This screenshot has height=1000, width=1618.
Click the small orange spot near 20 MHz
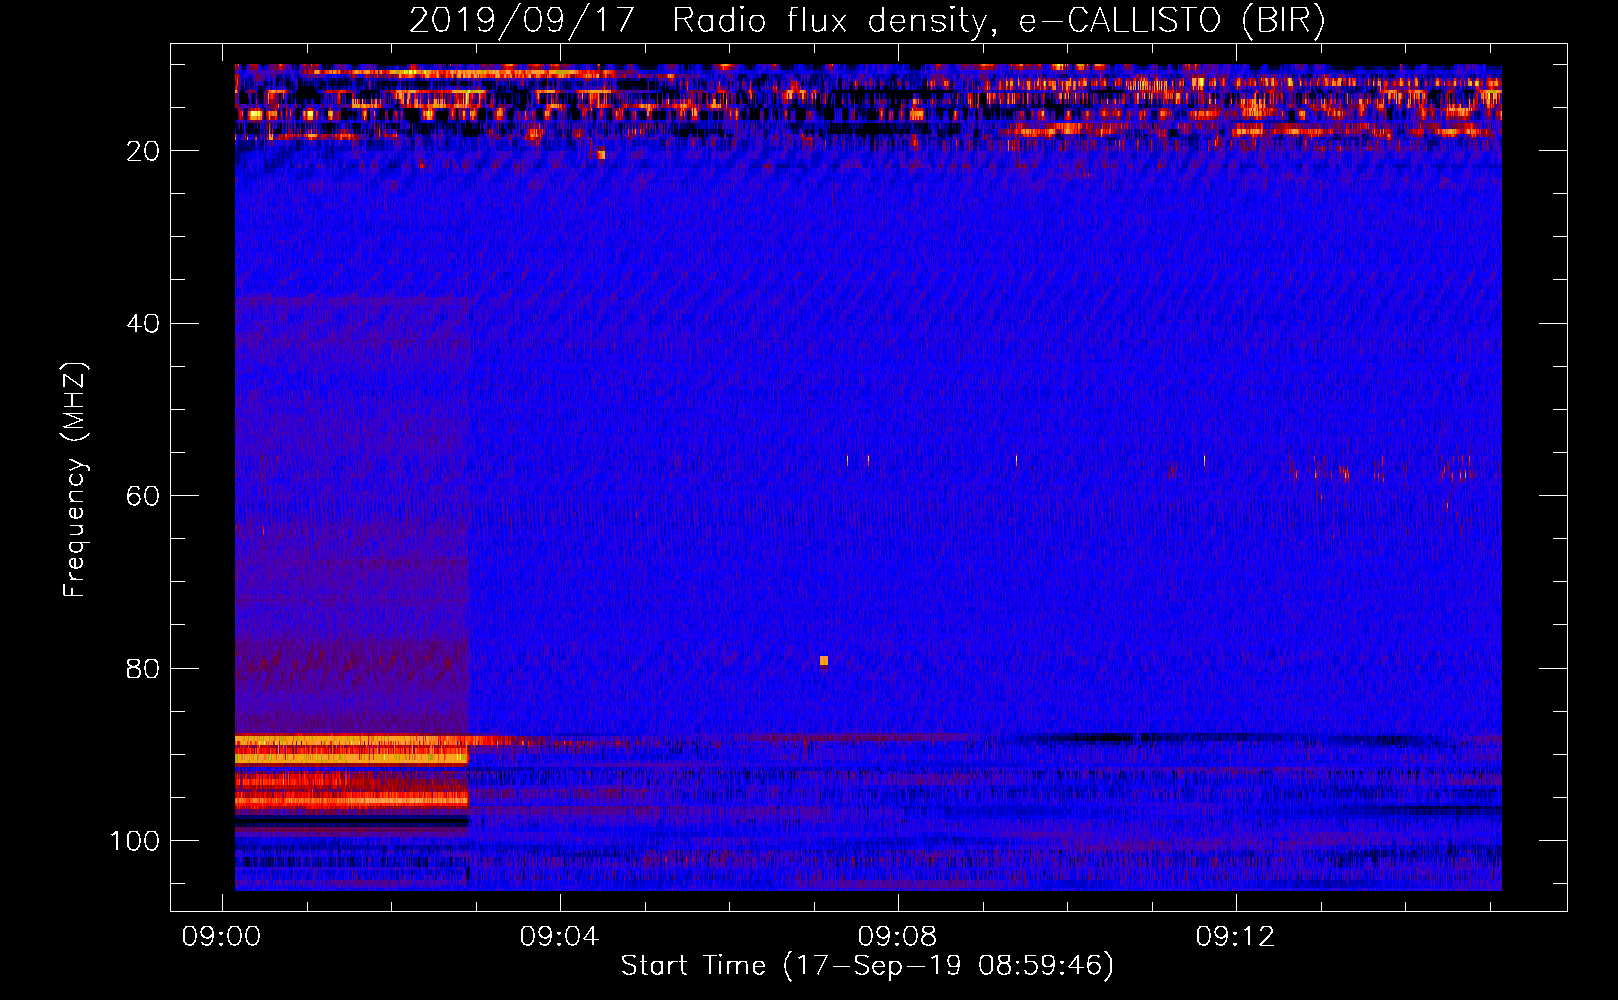[601, 155]
